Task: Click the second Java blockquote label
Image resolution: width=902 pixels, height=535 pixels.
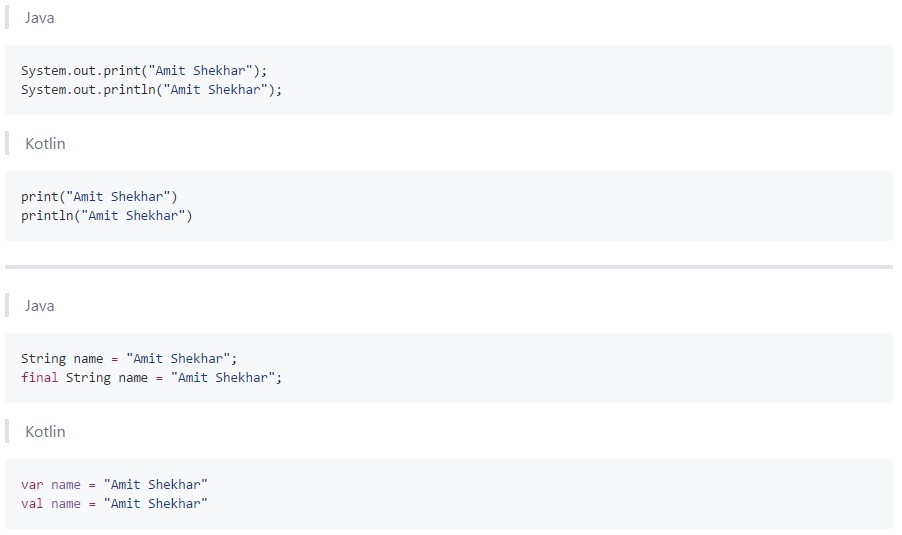Action: (x=39, y=305)
